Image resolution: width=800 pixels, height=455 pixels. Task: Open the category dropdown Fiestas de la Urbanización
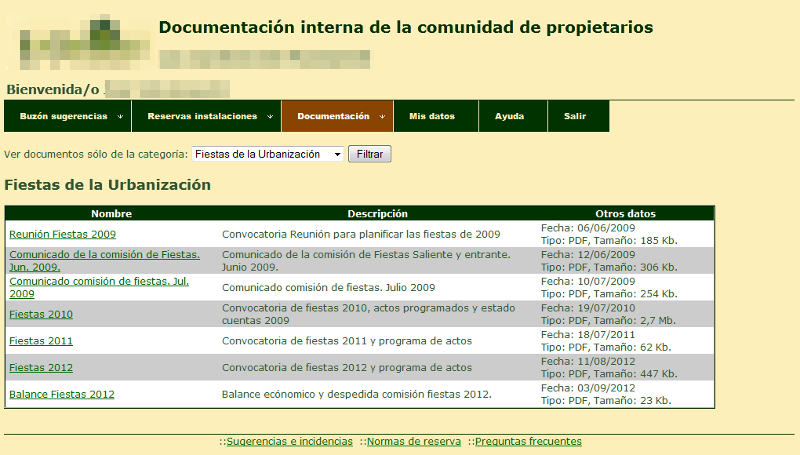(267, 155)
